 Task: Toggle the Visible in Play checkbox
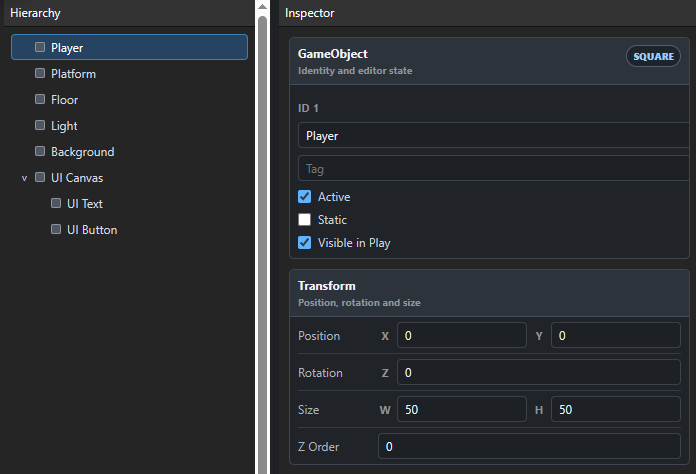(x=304, y=242)
